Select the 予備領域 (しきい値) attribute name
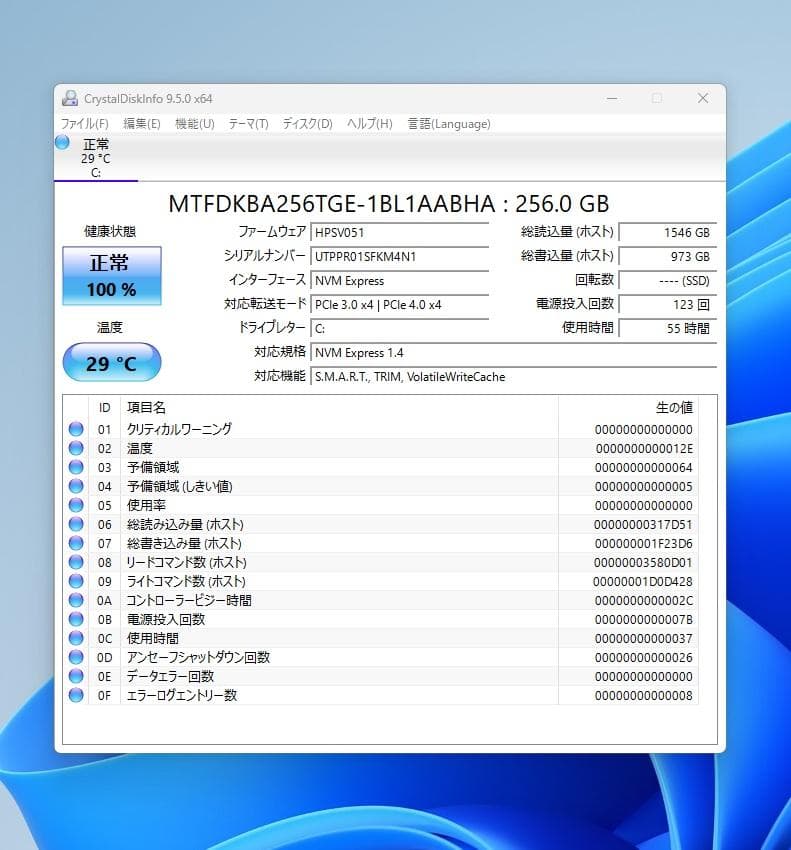791x850 pixels. tap(179, 486)
